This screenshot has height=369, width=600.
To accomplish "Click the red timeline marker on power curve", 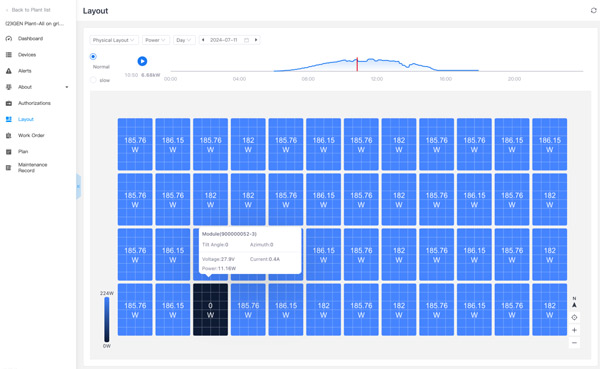I will tap(357, 64).
